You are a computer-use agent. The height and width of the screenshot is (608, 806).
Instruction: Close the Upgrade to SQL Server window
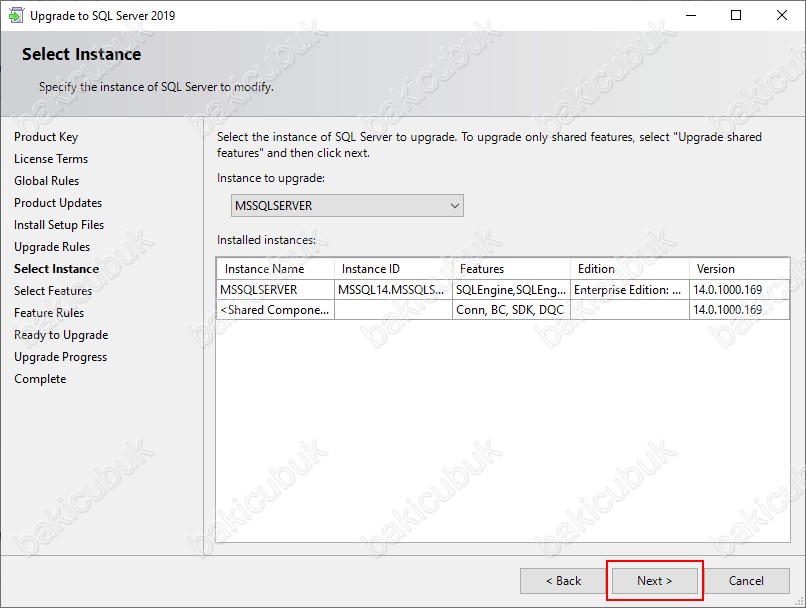click(x=782, y=15)
